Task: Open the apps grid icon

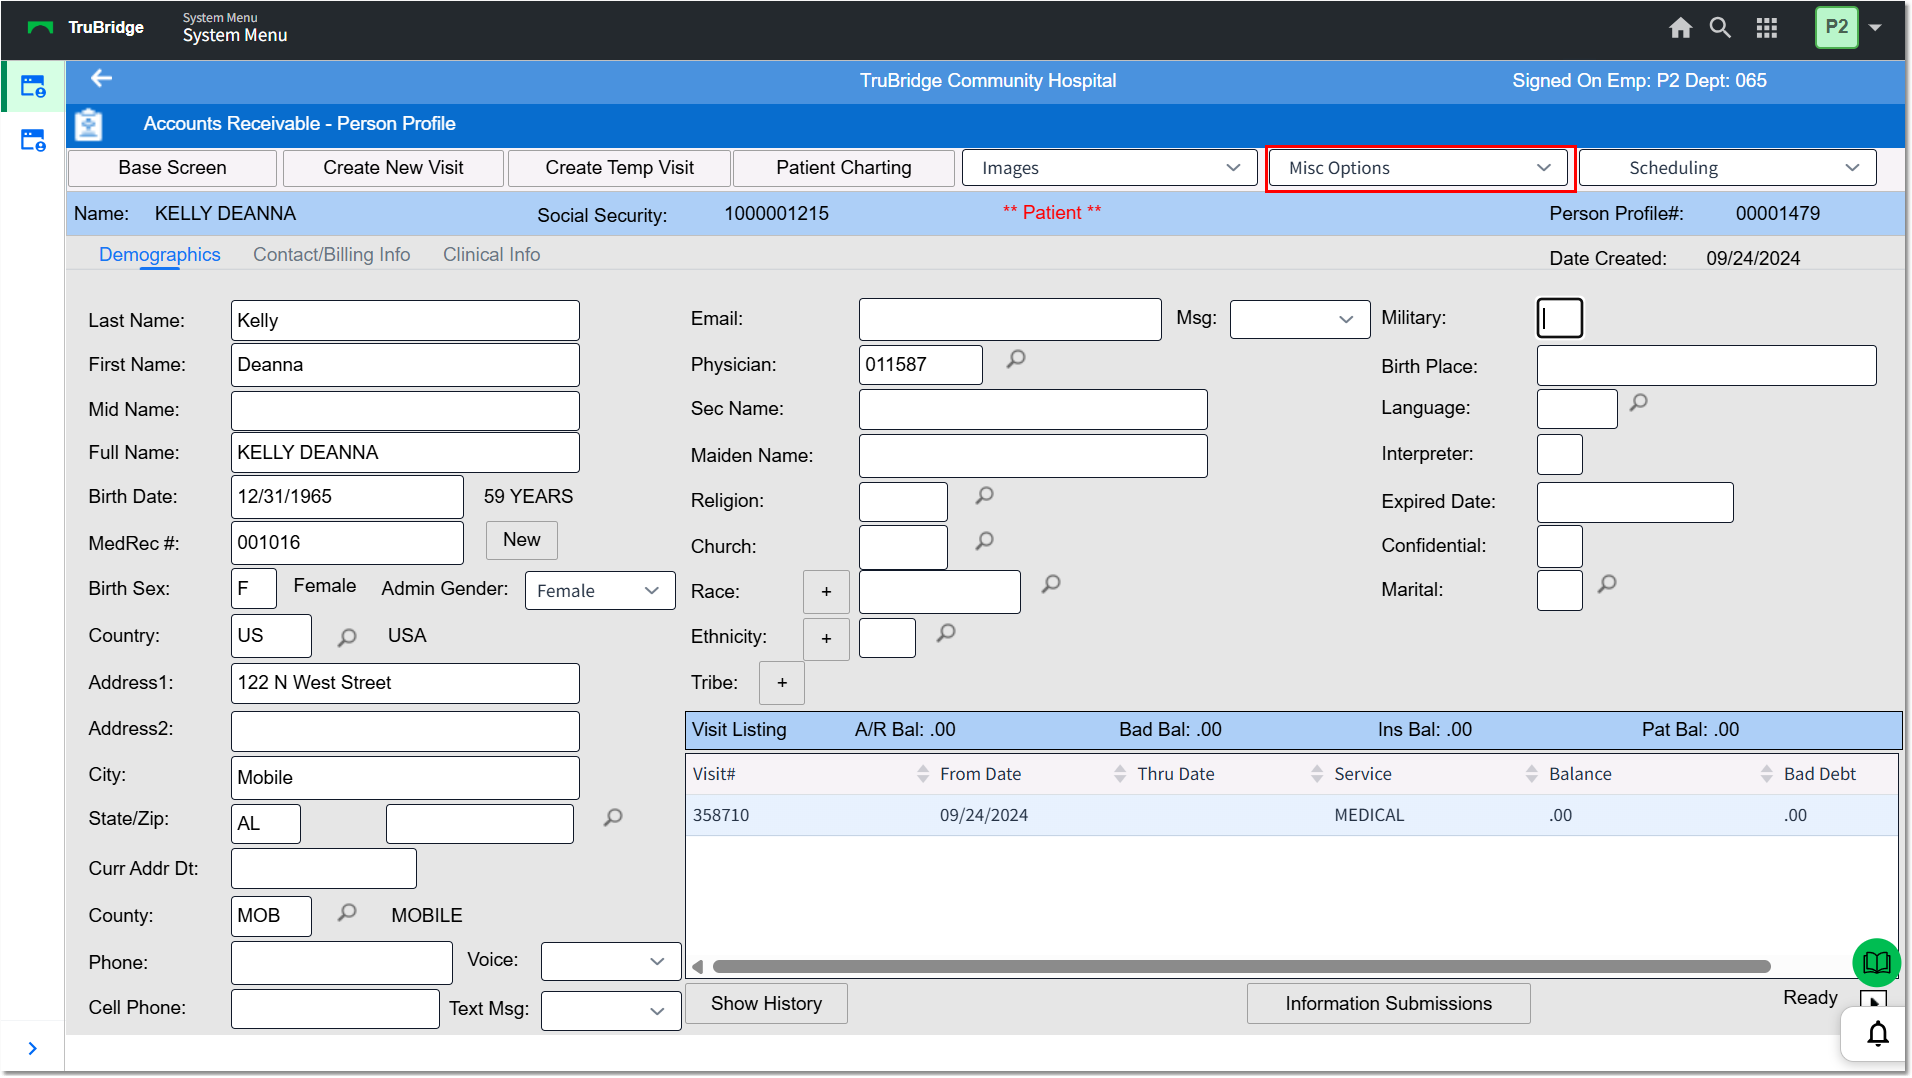Action: (x=1767, y=28)
